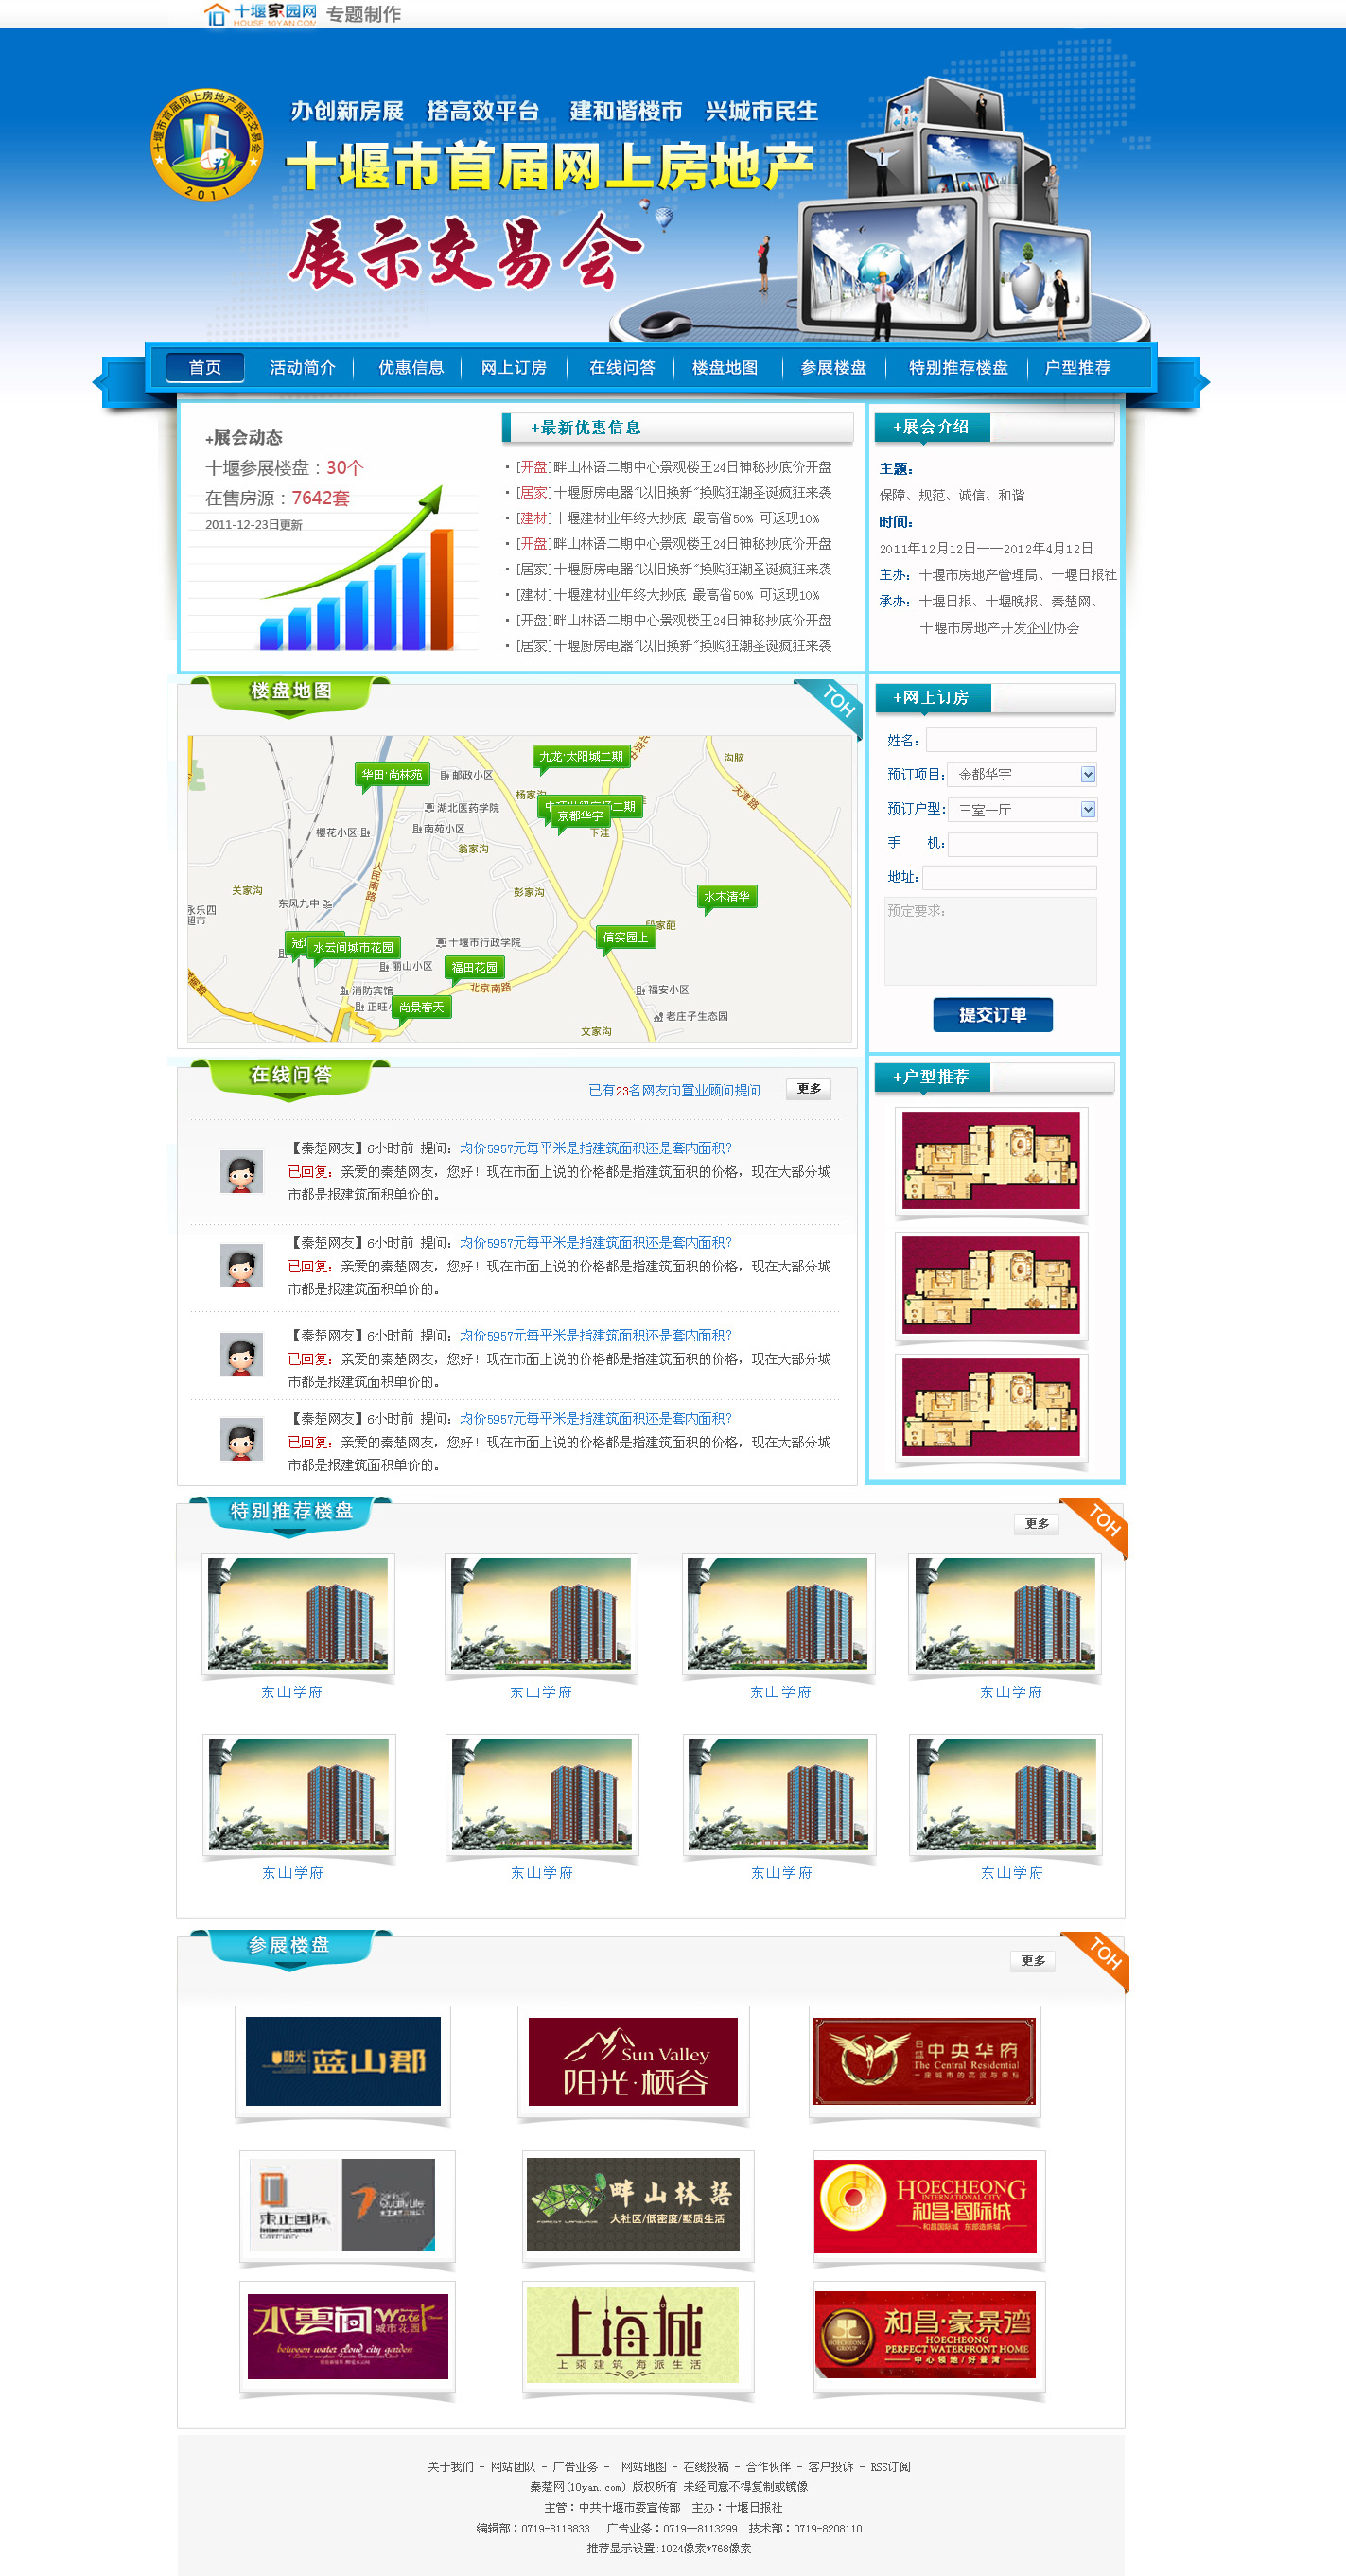The height and width of the screenshot is (2576, 1346).
Task: Open the red-tagged 建材 十堰建材业年终大抄底 link
Action: [667, 518]
